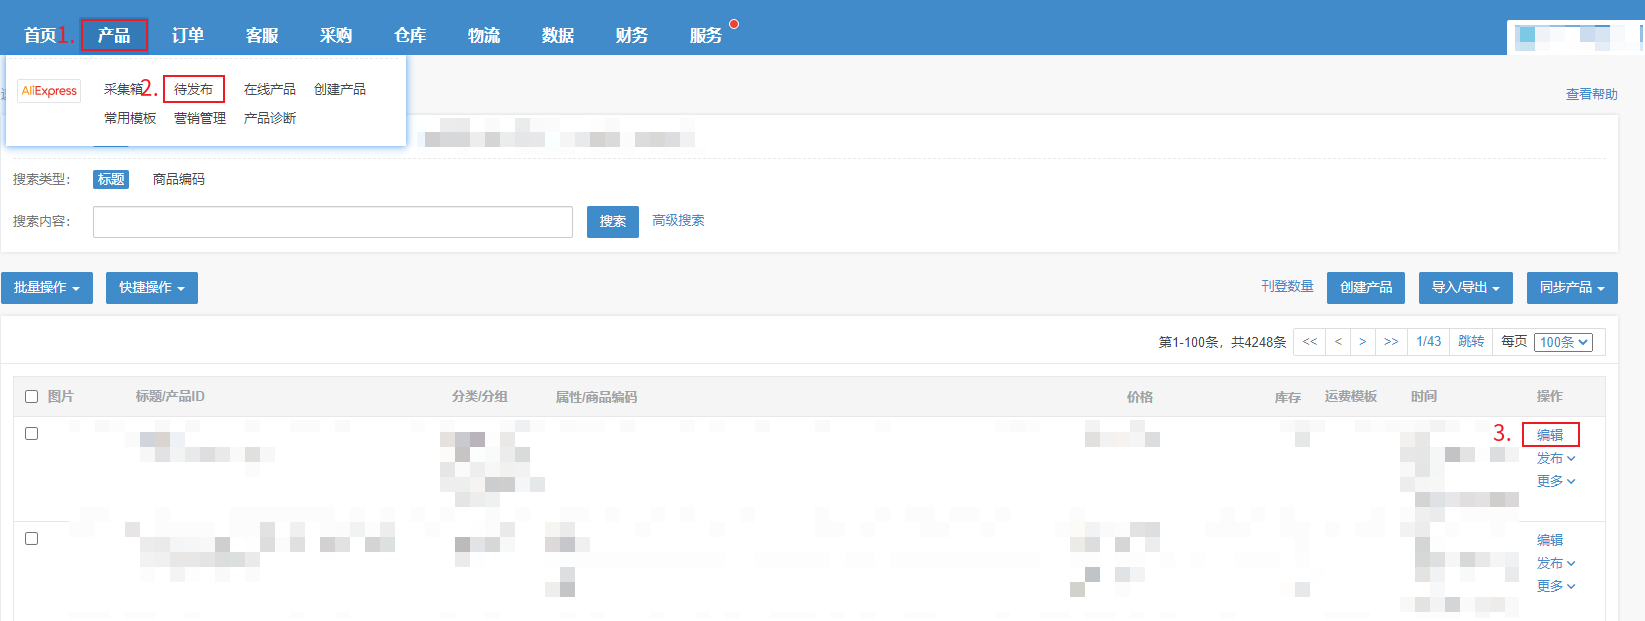
Task: Open the 客服 top menu
Action: [x=262, y=35]
